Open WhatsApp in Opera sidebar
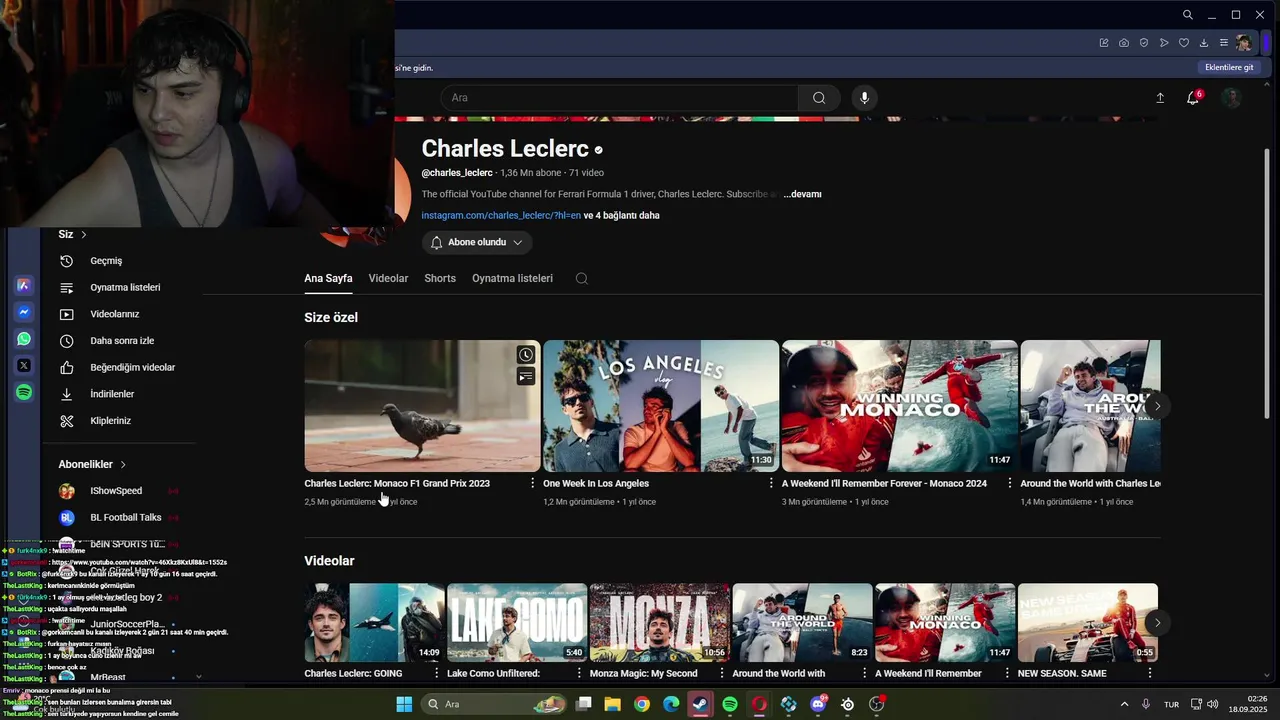1280x720 pixels. [24, 339]
